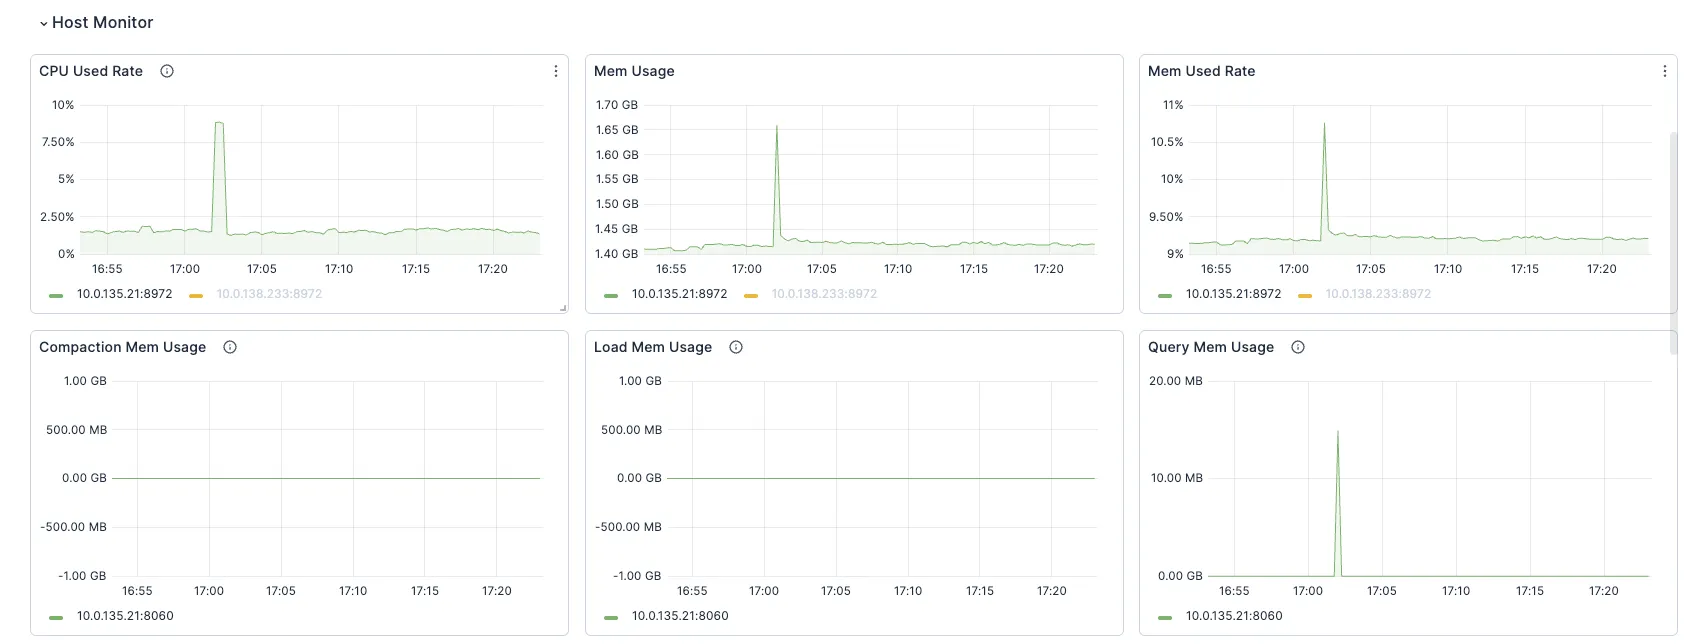Click info icon beside Load Mem Usage
The height and width of the screenshot is (644, 1686).
click(x=736, y=347)
